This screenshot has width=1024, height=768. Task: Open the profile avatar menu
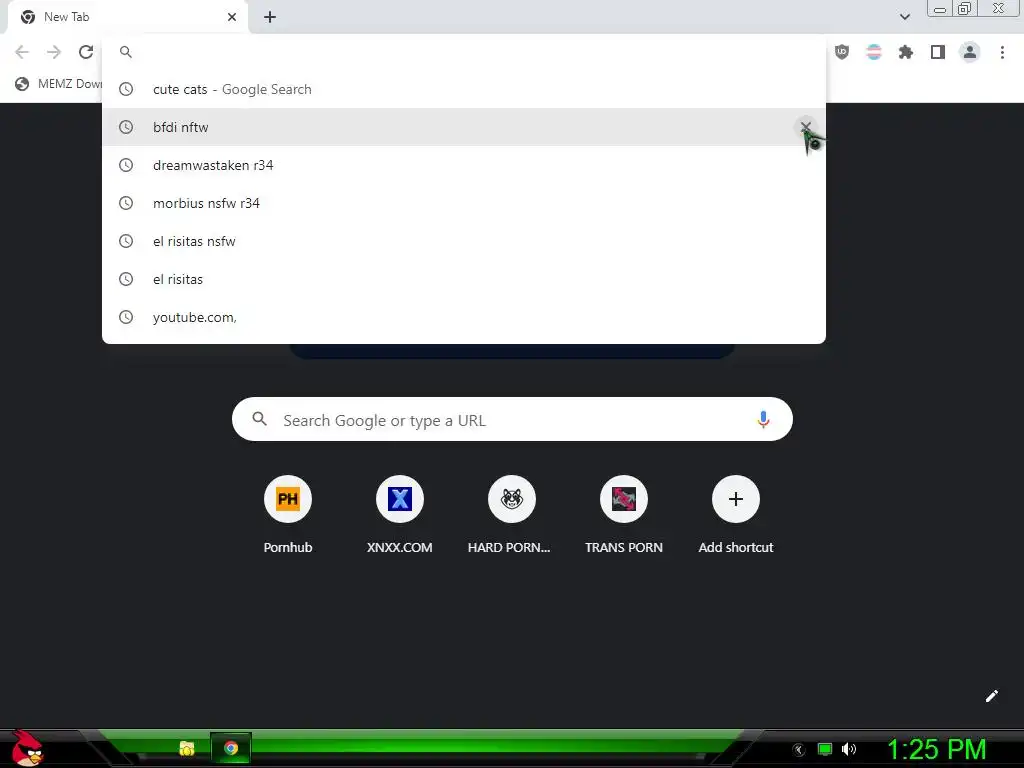point(970,52)
